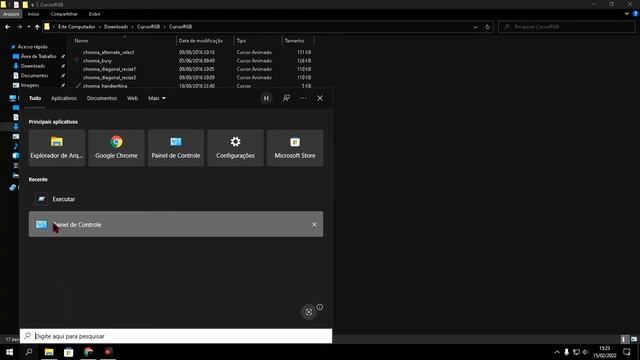Go up one folder level
Image resolution: width=640 pixels, height=360 pixels.
37,27
